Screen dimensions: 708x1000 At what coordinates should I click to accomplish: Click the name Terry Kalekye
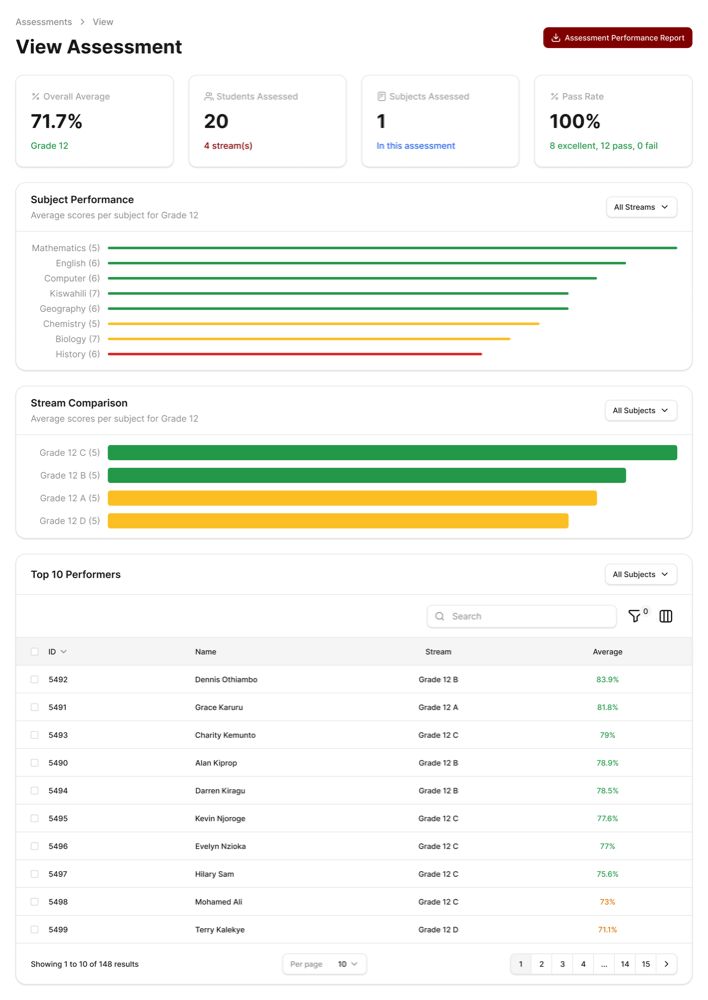coord(220,930)
